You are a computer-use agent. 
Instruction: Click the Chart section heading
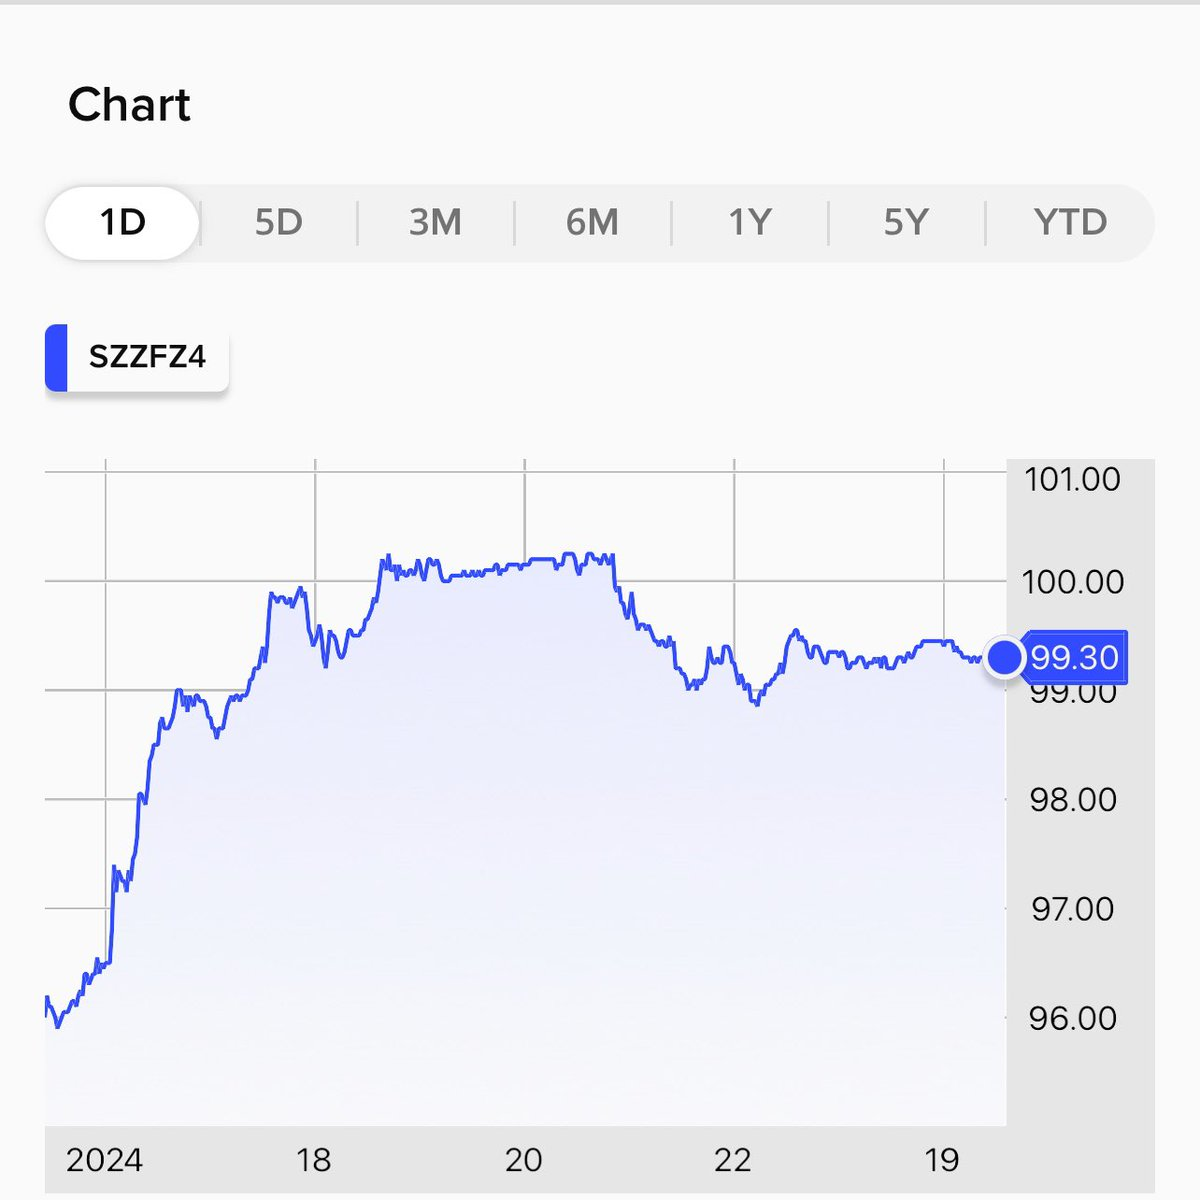pyautogui.click(x=129, y=105)
